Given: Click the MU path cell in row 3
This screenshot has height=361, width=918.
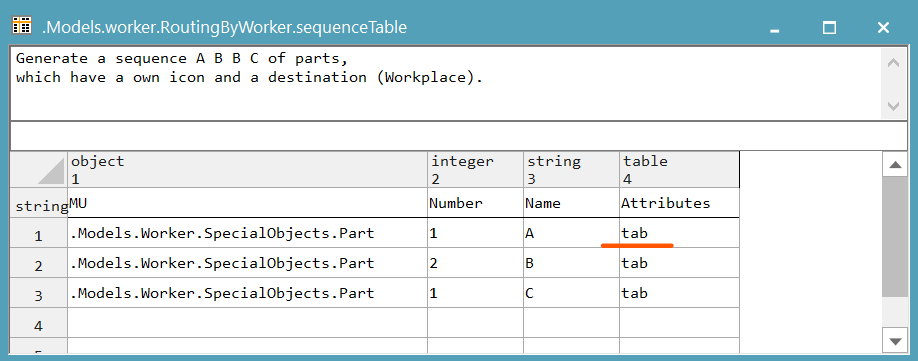Looking at the screenshot, I should [x=247, y=293].
